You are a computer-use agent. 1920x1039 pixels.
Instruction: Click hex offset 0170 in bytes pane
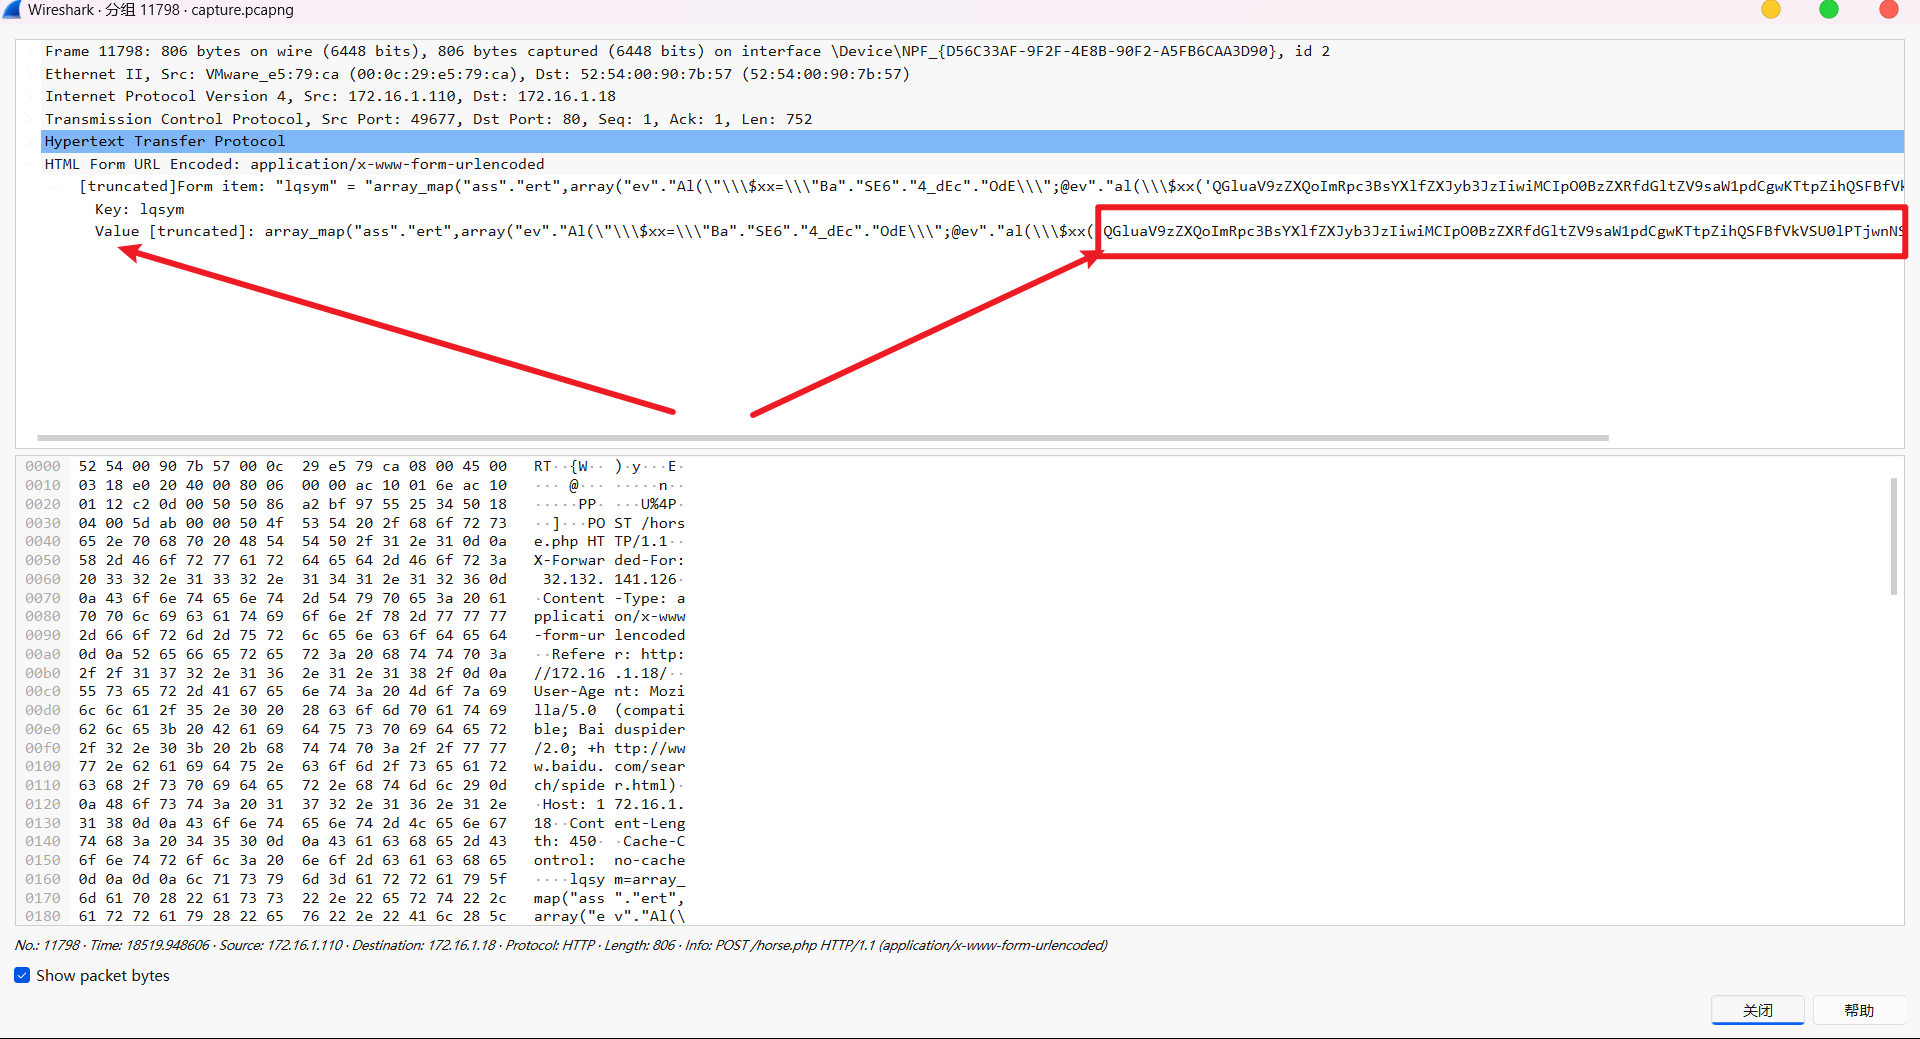pos(43,898)
